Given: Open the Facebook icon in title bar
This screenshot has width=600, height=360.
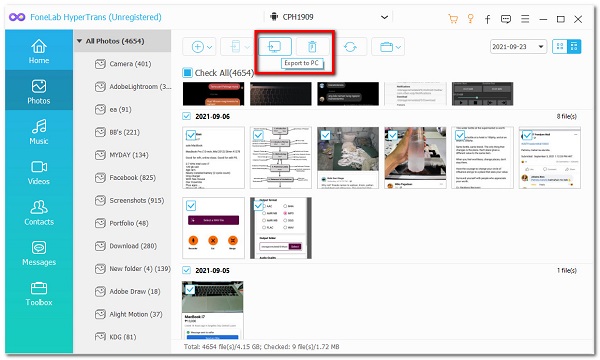Looking at the screenshot, I should coord(488,19).
